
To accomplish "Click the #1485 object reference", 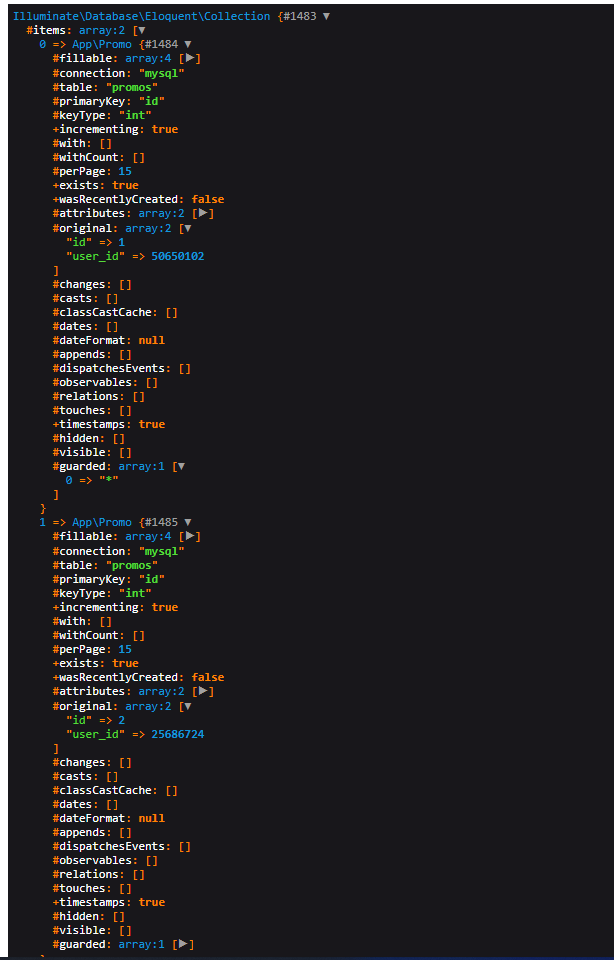I will [162, 523].
